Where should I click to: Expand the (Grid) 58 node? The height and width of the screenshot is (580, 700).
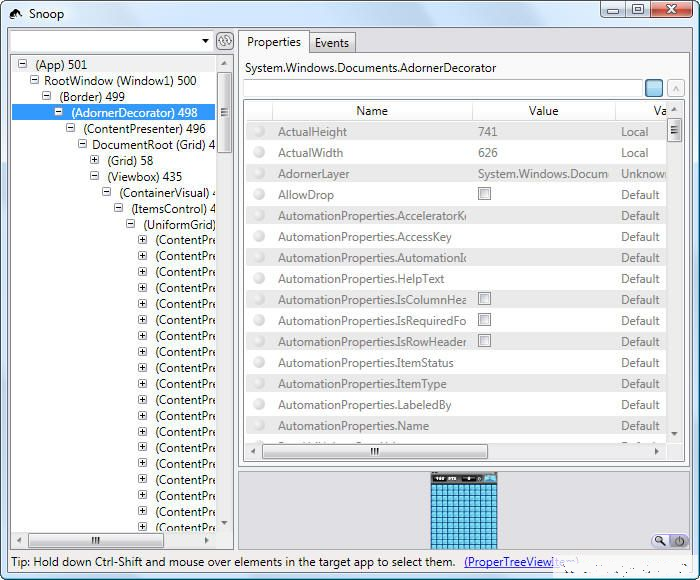(x=95, y=160)
